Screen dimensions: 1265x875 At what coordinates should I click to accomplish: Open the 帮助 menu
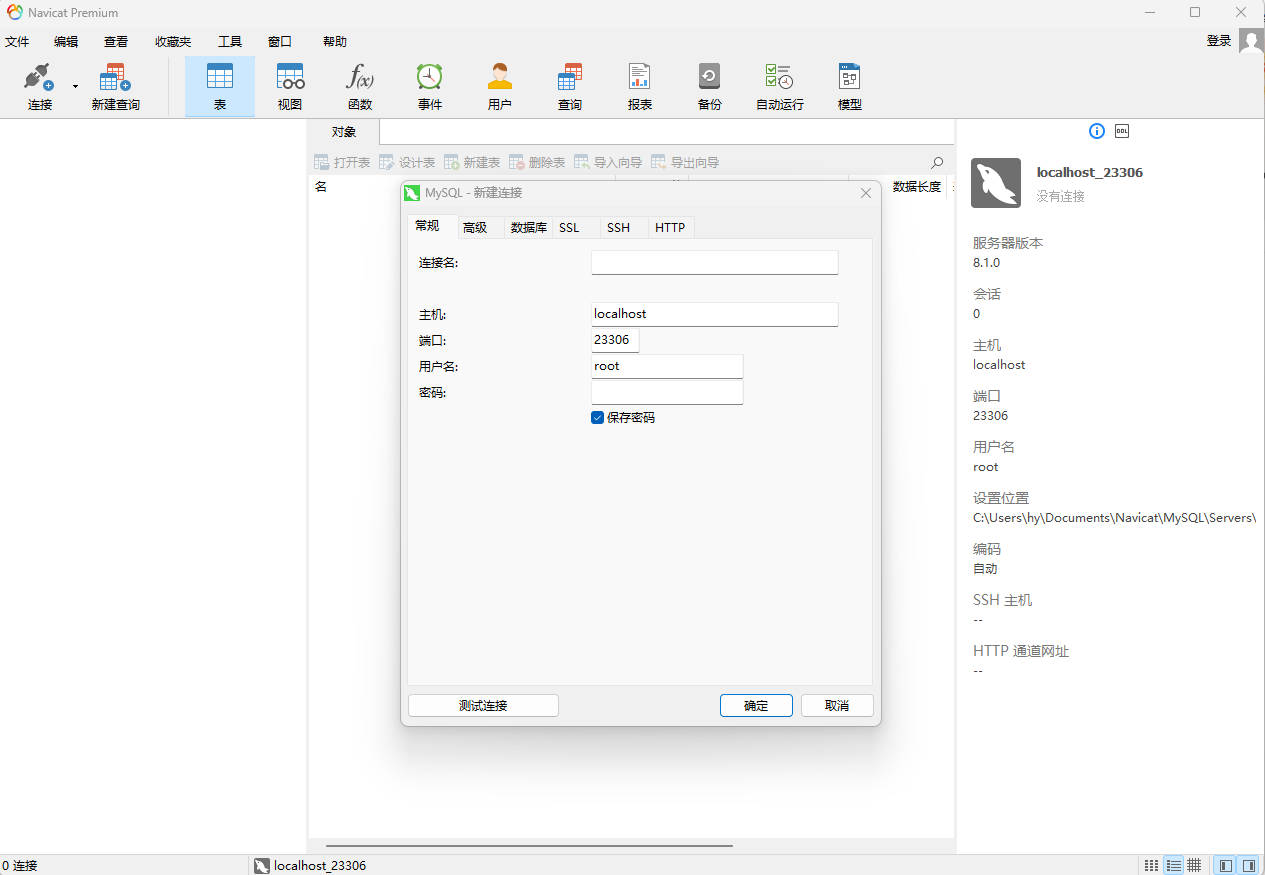335,42
